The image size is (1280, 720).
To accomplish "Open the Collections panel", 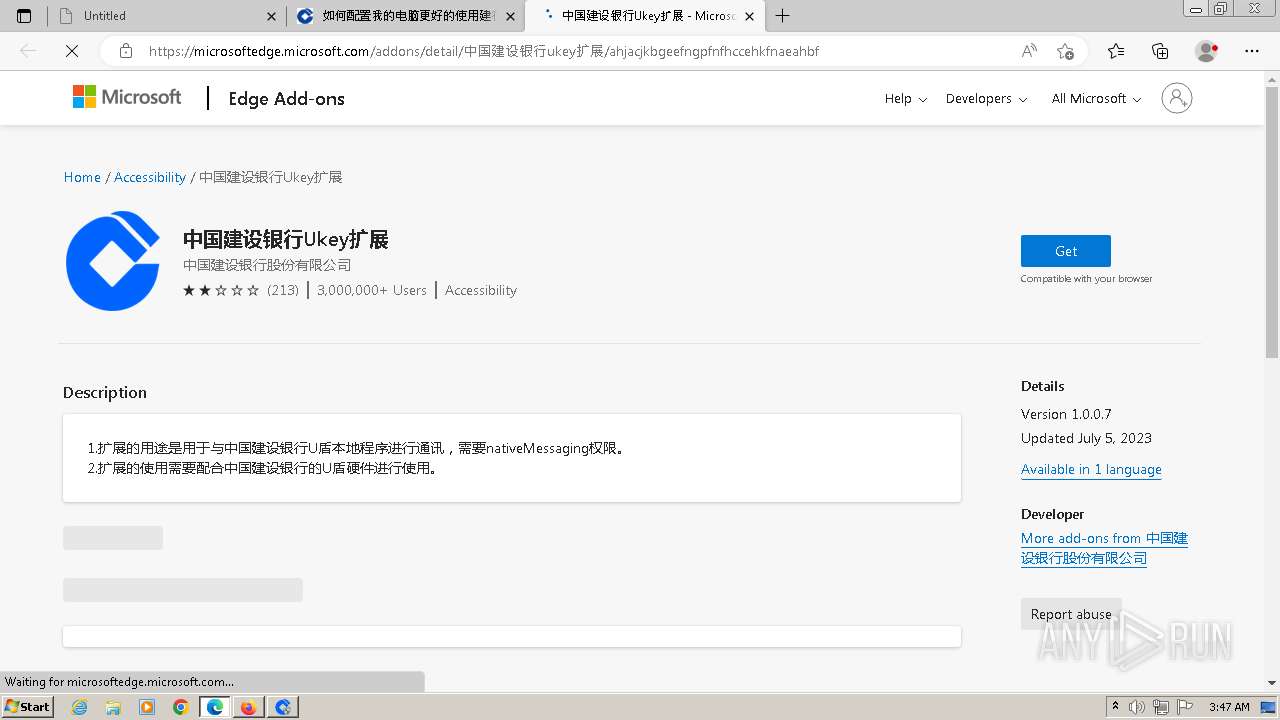I will (x=1160, y=51).
